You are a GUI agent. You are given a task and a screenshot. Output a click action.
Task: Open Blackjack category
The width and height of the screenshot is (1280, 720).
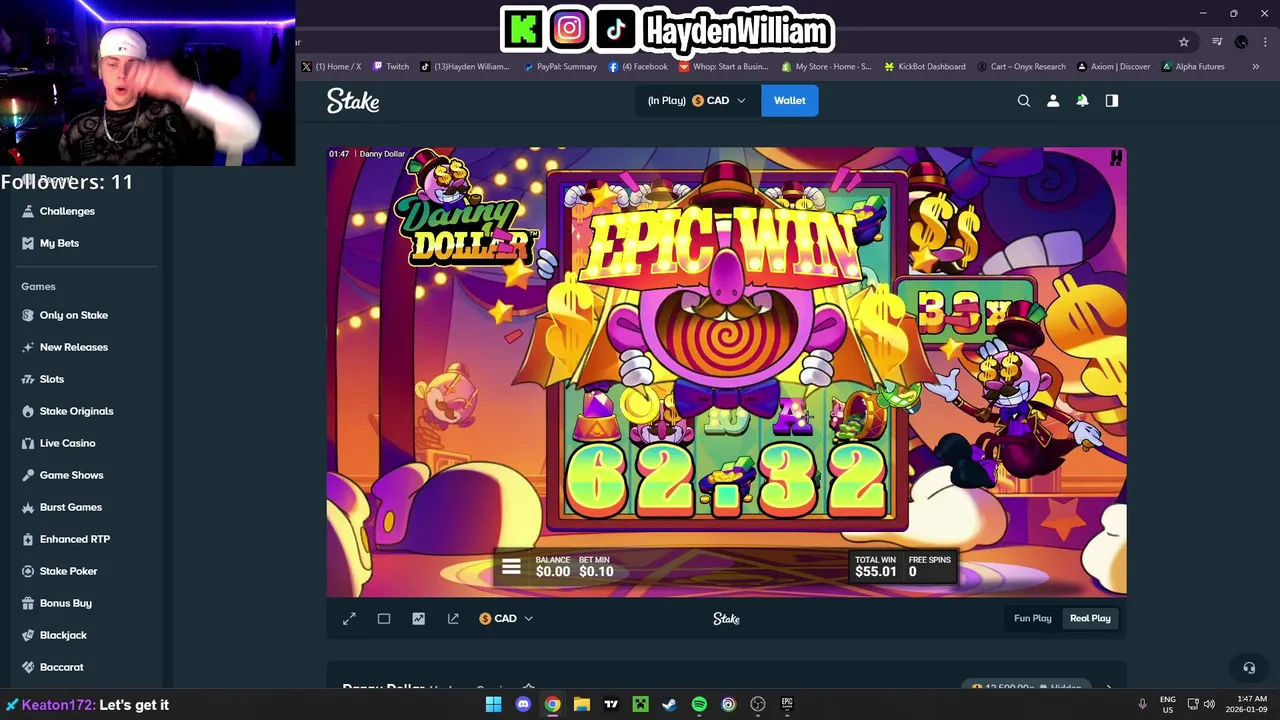63,635
